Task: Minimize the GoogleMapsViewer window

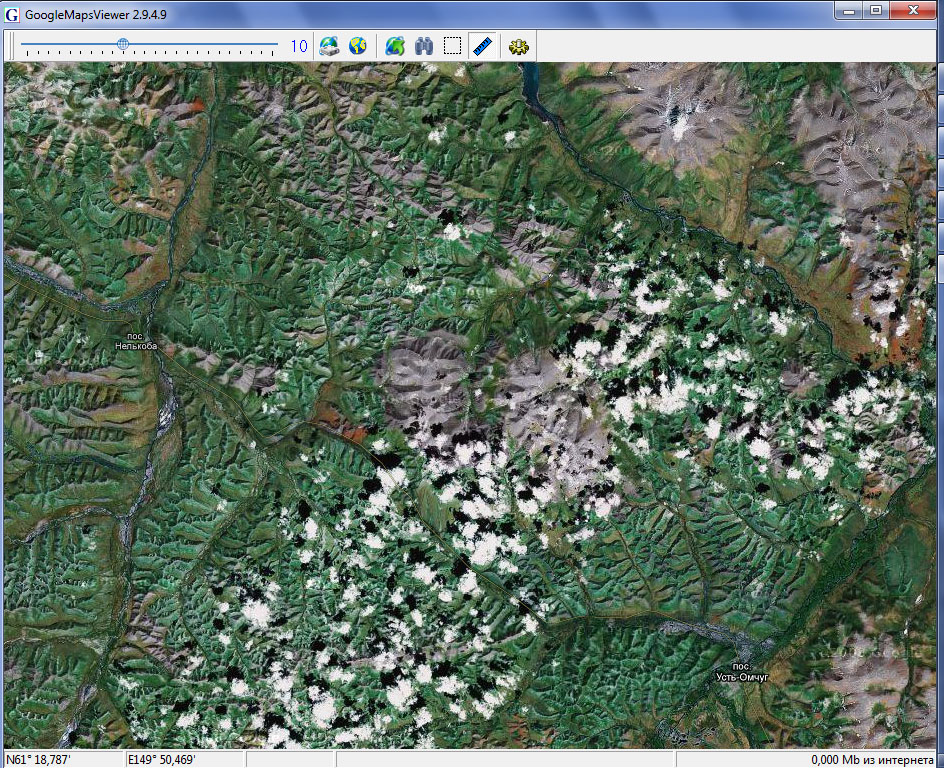Action: [850, 9]
